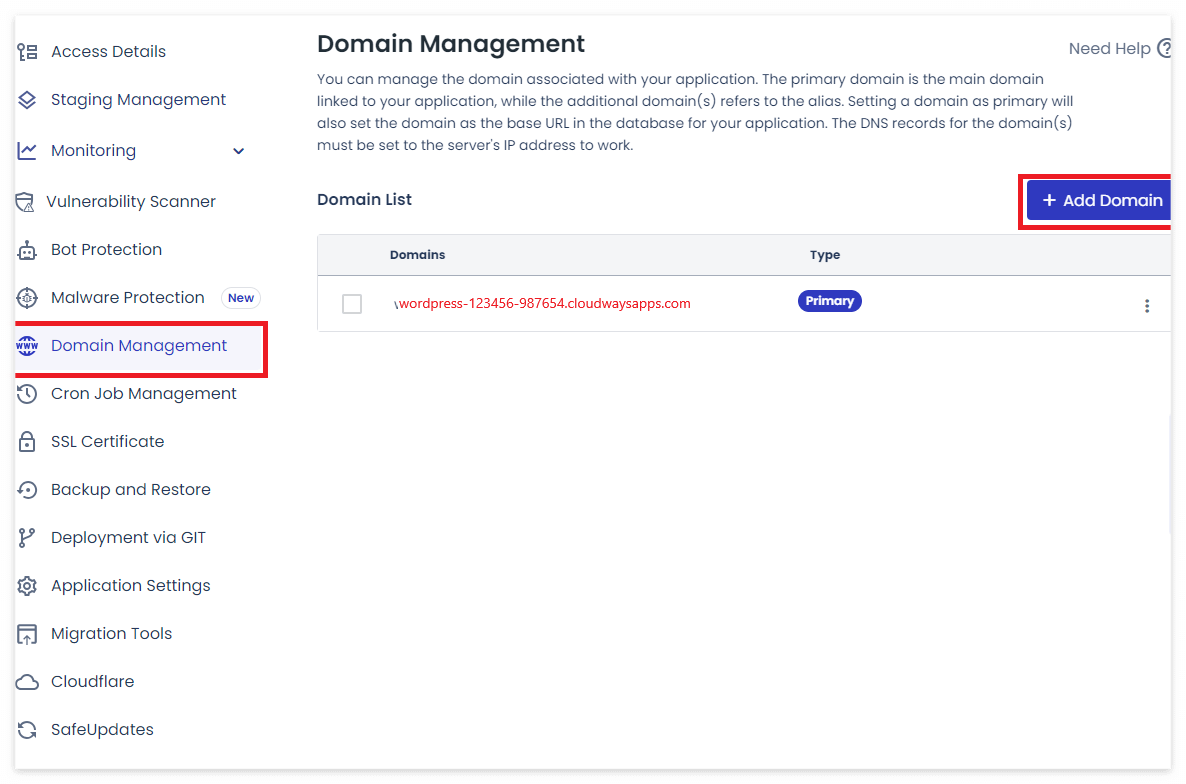
Task: Click the Staging Management layers icon
Action: (27, 100)
